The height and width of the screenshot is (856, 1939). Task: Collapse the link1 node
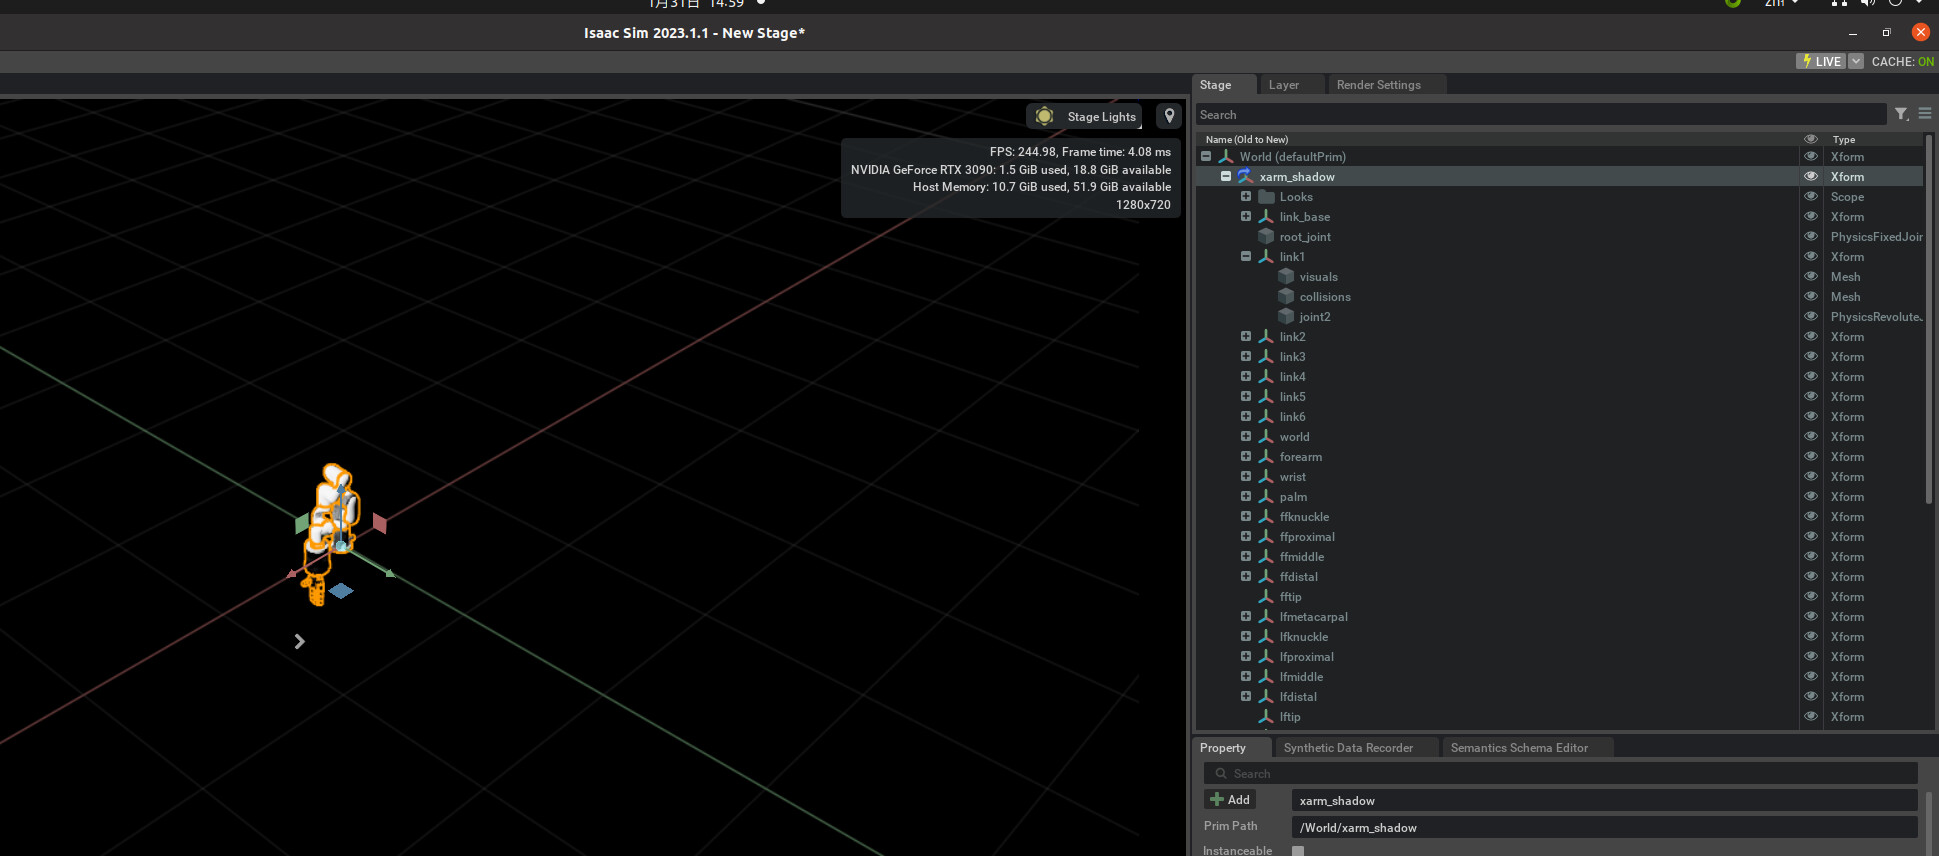(x=1246, y=256)
